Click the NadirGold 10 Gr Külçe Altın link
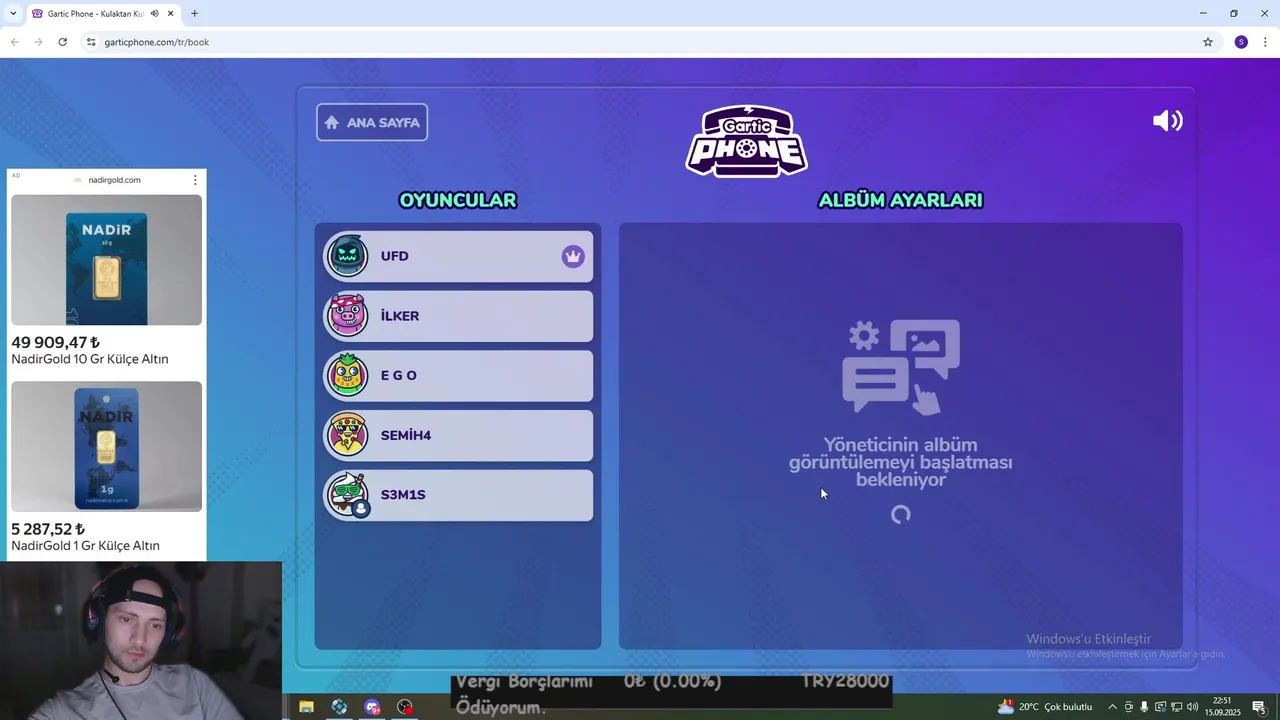1280x720 pixels. [x=90, y=359]
